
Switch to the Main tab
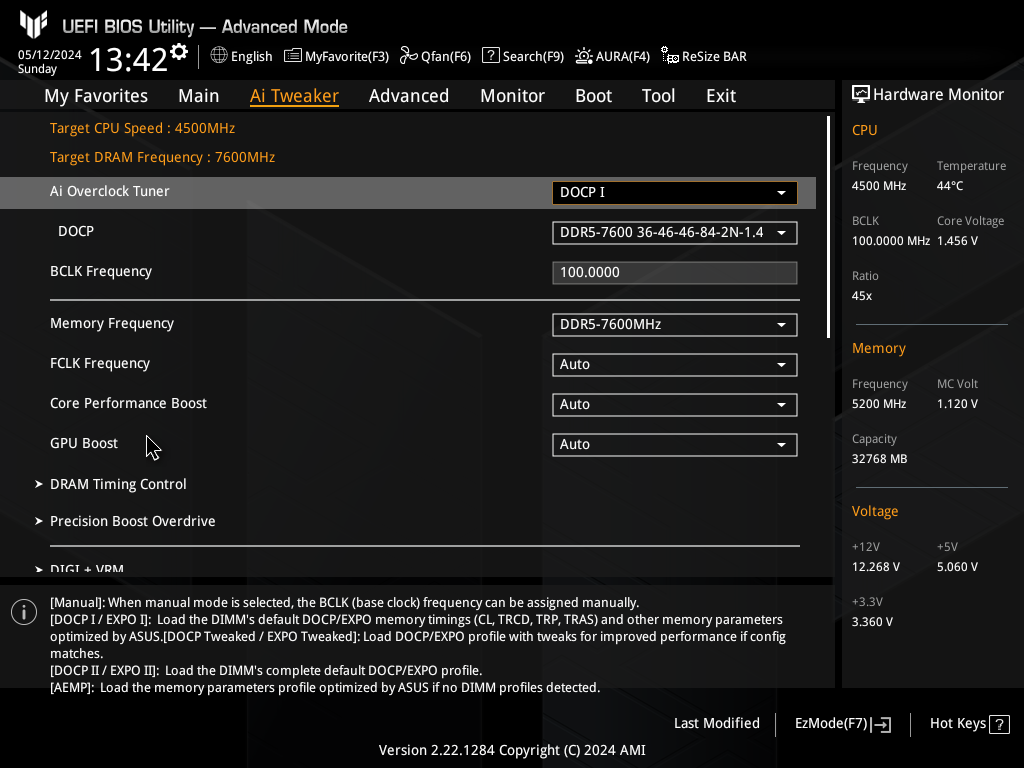[x=199, y=95]
